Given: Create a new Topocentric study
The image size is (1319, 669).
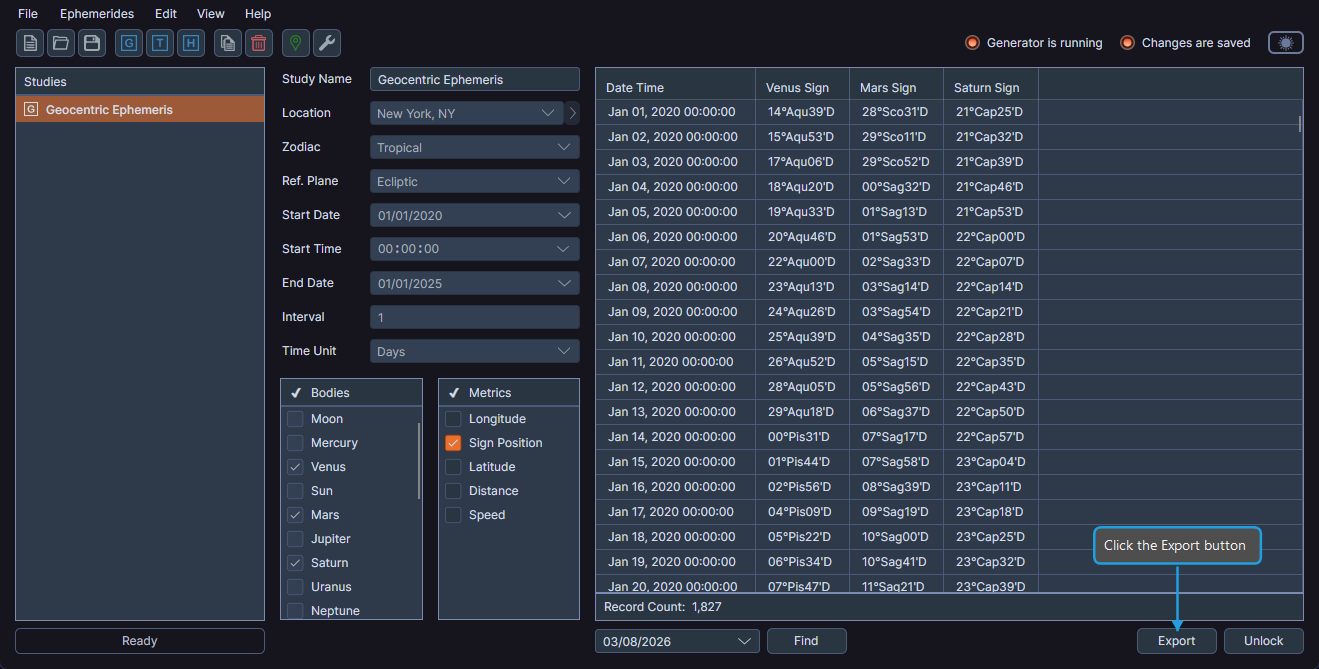Looking at the screenshot, I should 159,43.
